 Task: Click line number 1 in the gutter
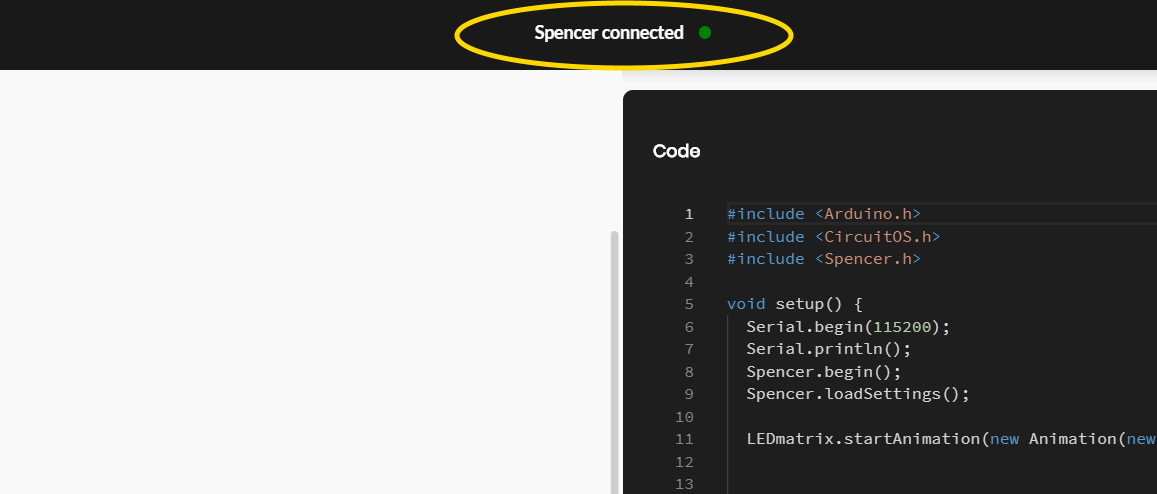click(688, 214)
